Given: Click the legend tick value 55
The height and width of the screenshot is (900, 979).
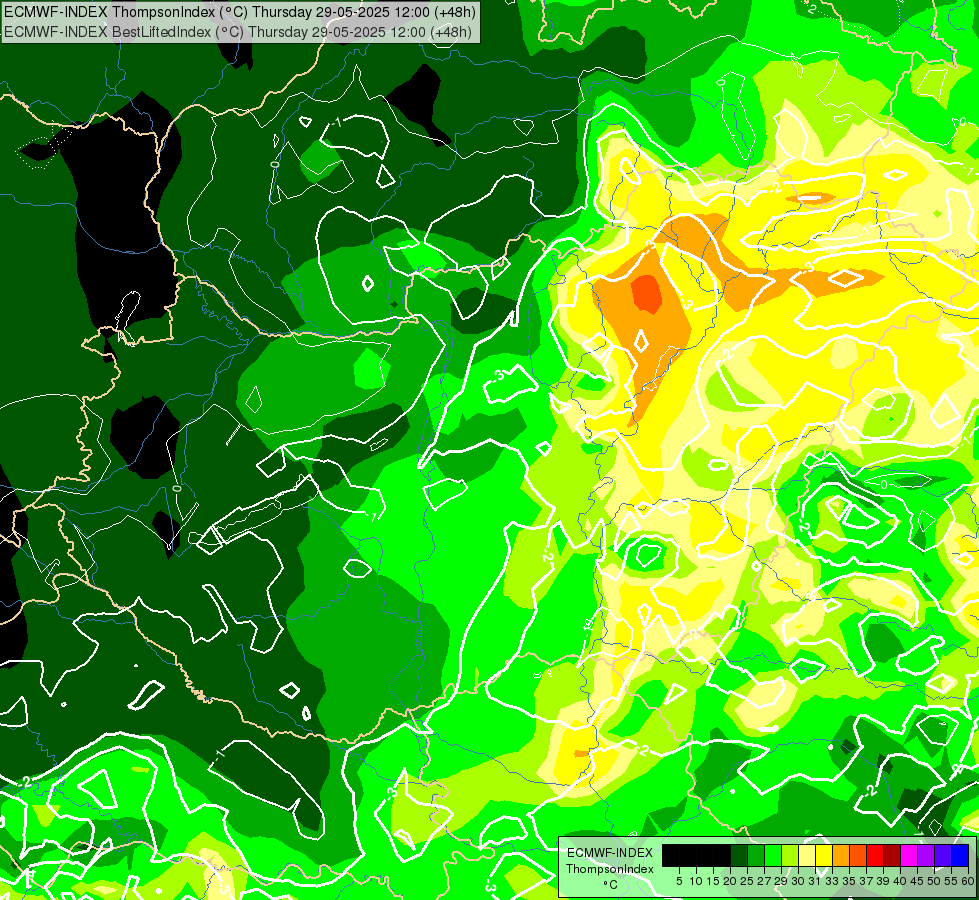Looking at the screenshot, I should 951,881.
